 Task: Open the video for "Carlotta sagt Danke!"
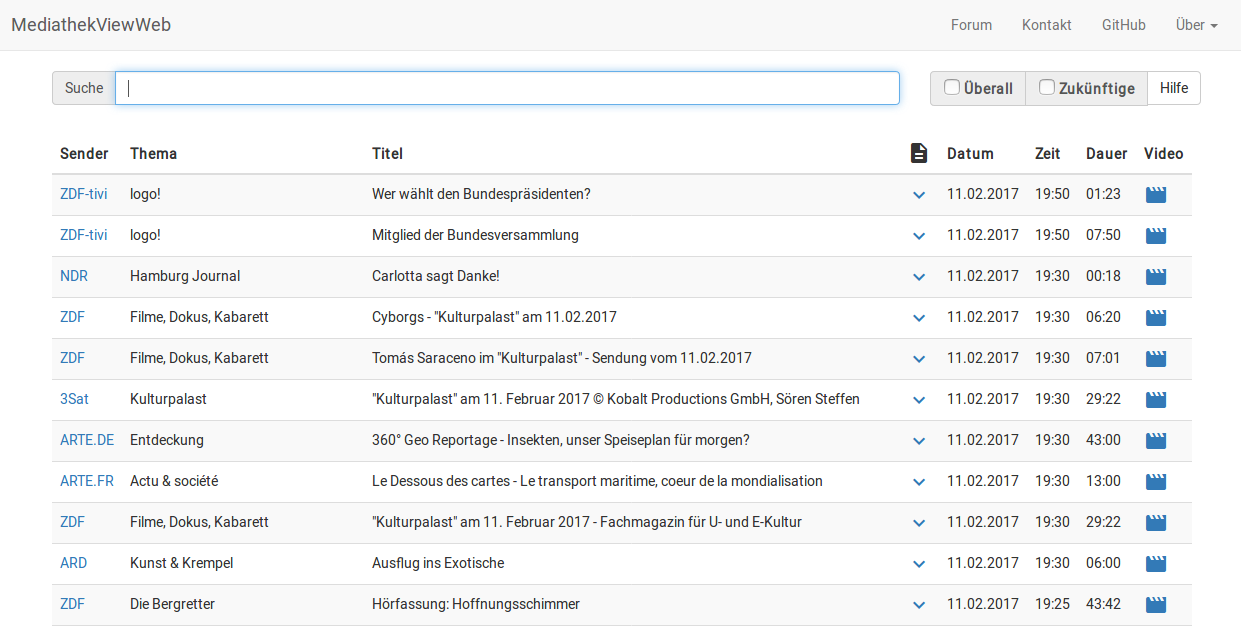coord(1155,276)
